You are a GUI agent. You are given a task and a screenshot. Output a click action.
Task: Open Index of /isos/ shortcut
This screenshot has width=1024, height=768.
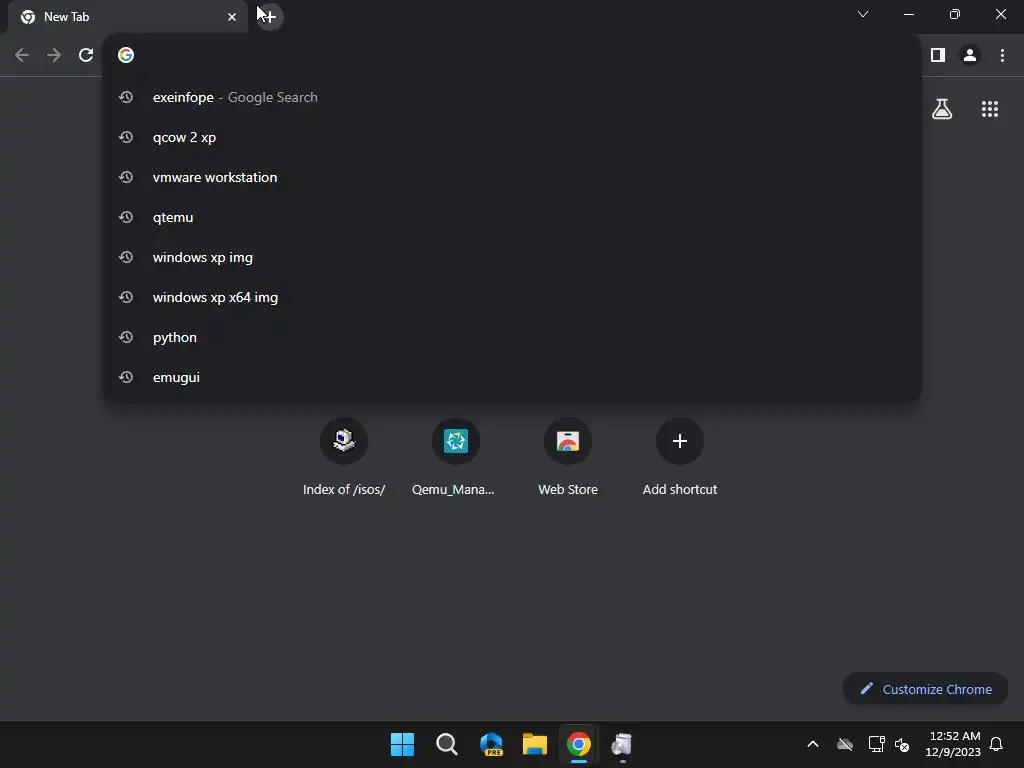(x=344, y=457)
